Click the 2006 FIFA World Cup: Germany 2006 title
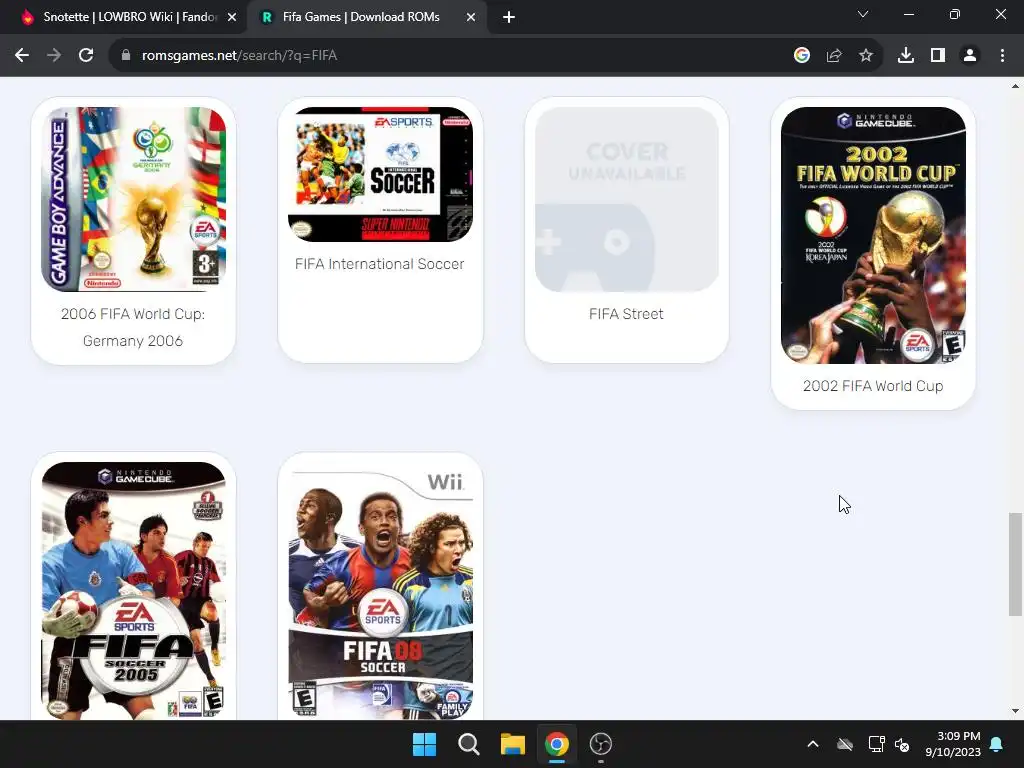1024x768 pixels. click(x=133, y=327)
